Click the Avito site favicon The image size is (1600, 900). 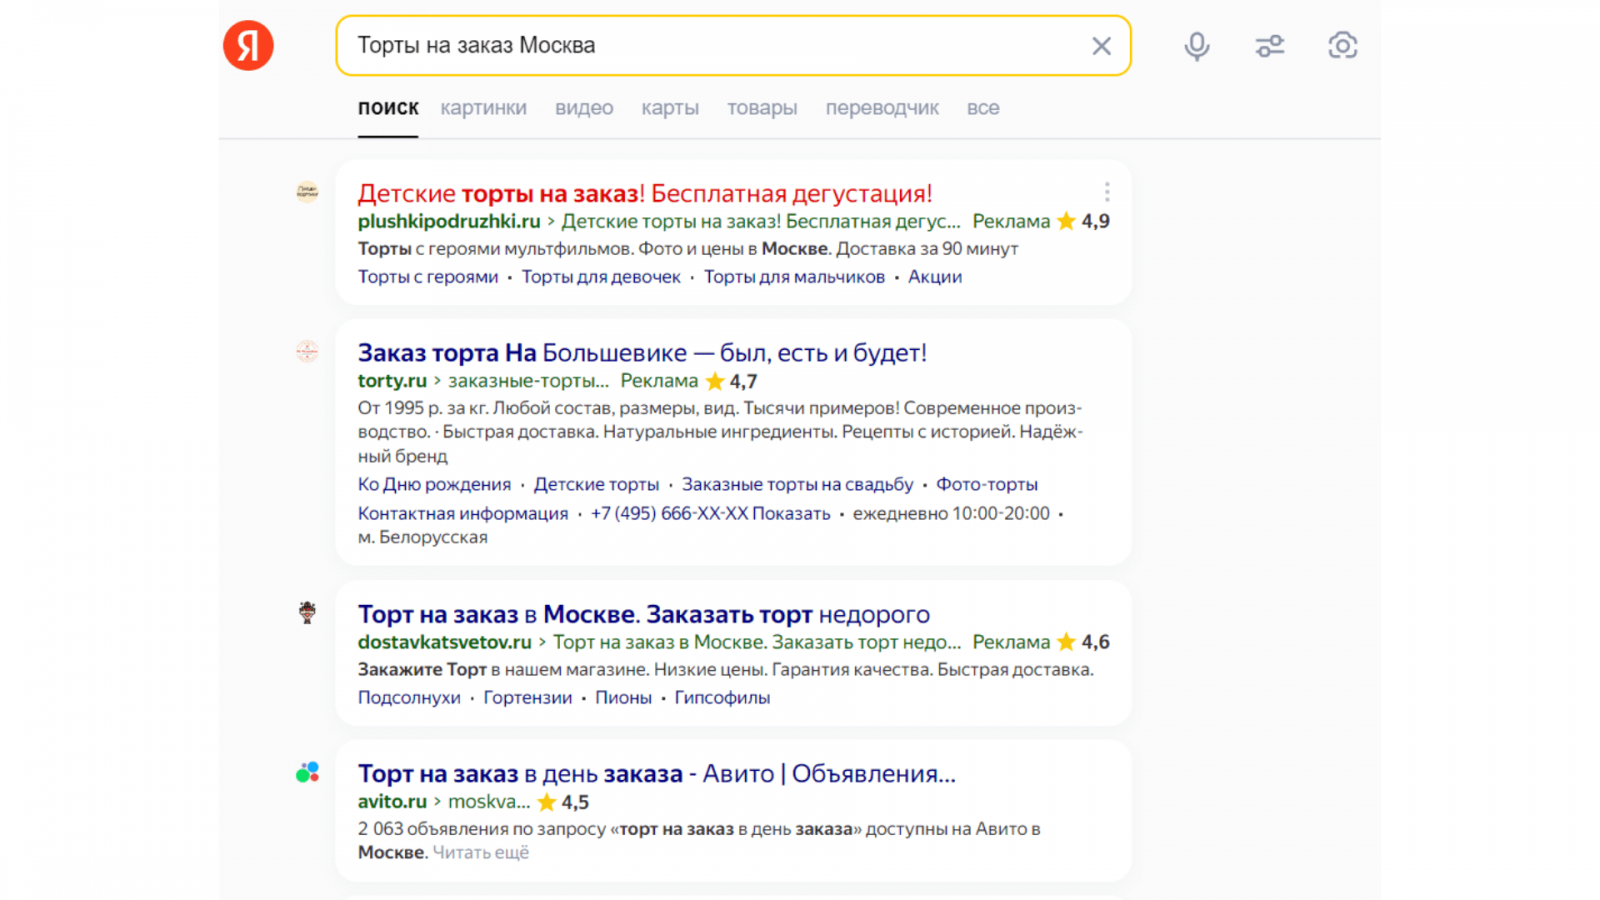coord(307,772)
